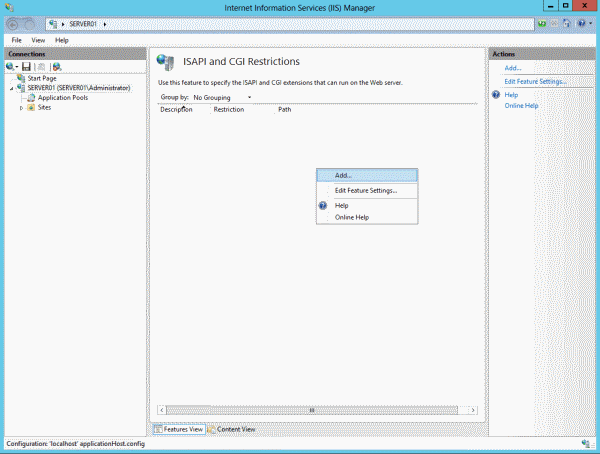This screenshot has width=600, height=454.
Task: Click the Create New Connection globe icon
Action: pos(10,67)
